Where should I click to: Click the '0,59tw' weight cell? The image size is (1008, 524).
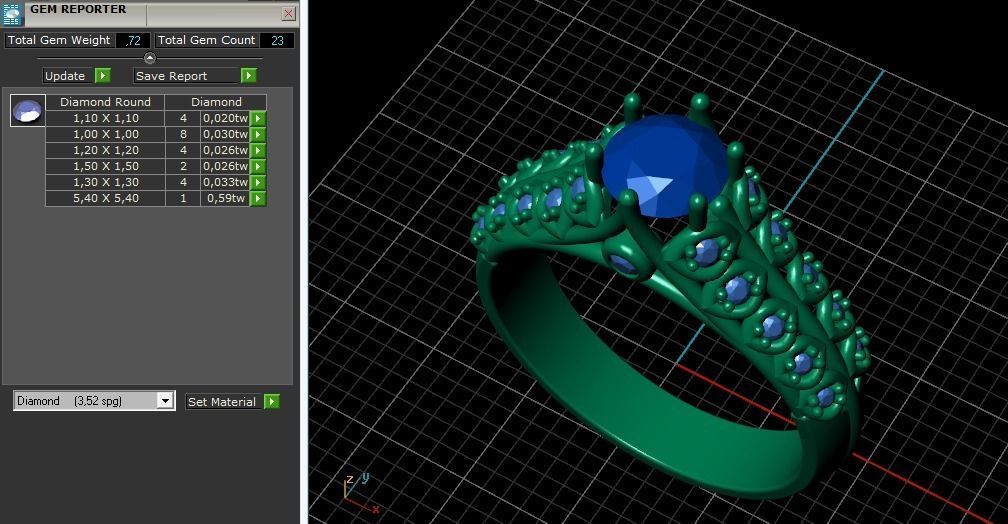pyautogui.click(x=225, y=199)
